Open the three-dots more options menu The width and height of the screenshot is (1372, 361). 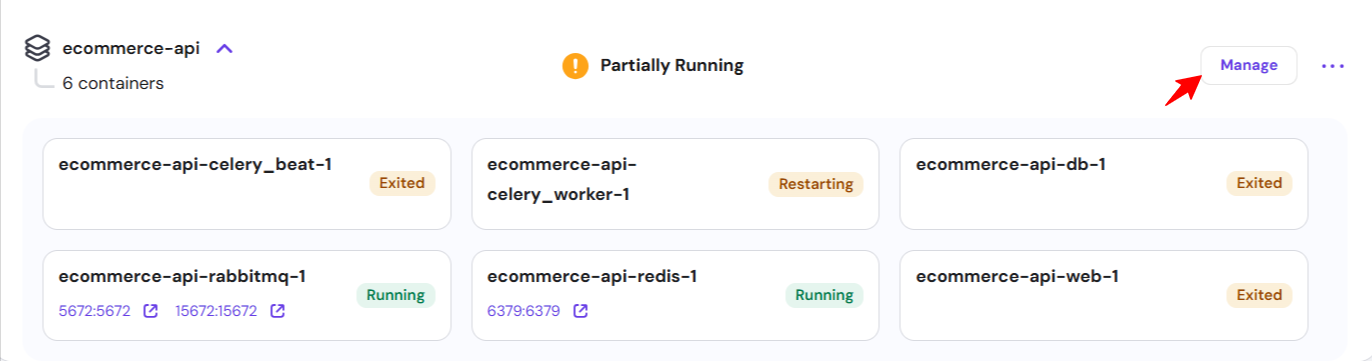[1333, 66]
